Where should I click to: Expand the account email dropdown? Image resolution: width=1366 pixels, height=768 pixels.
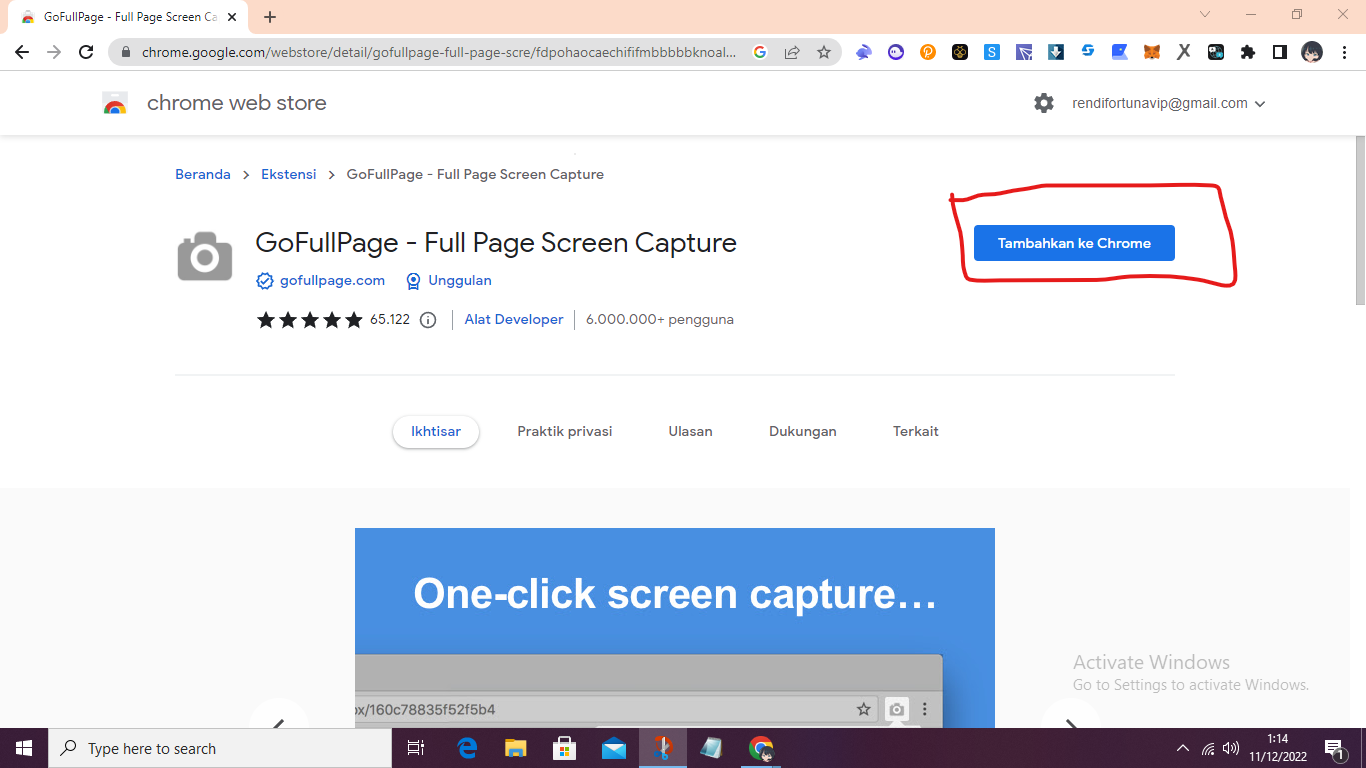click(x=1260, y=104)
